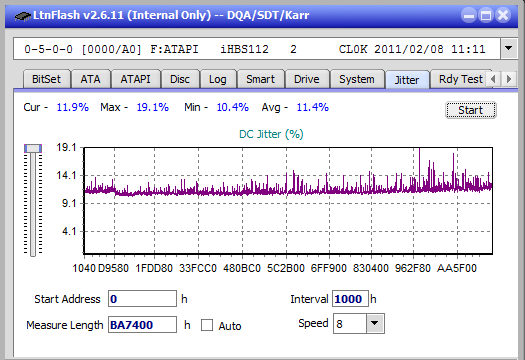The height and width of the screenshot is (360, 525).
Task: Expand the Speed dropdown
Action: [x=375, y=323]
